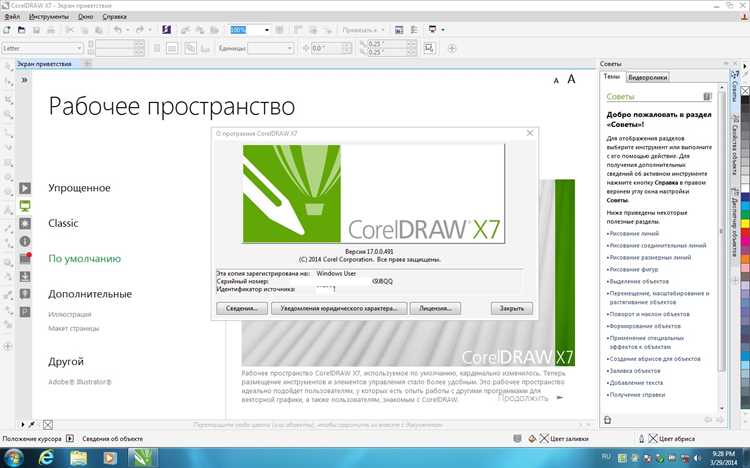The width and height of the screenshot is (750, 468).
Task: Click the legal notices button in About dialog
Action: (339, 308)
